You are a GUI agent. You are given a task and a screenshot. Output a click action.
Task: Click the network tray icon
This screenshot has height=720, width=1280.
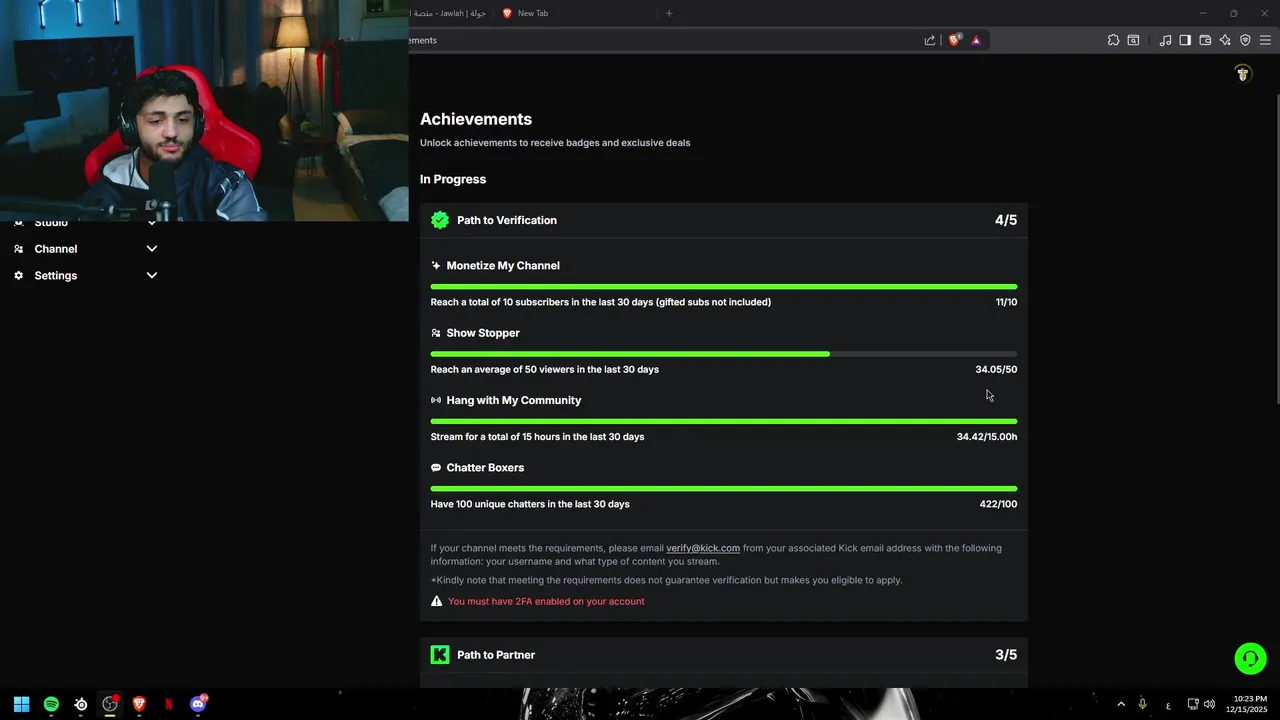[x=1193, y=704]
